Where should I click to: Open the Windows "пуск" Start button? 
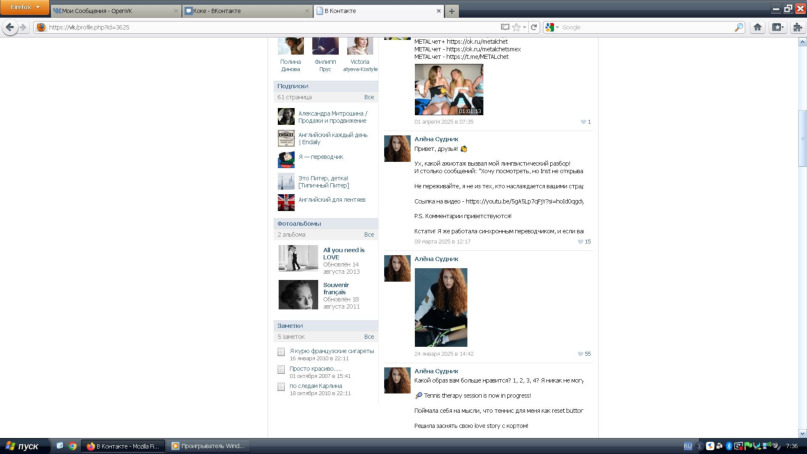coord(24,446)
